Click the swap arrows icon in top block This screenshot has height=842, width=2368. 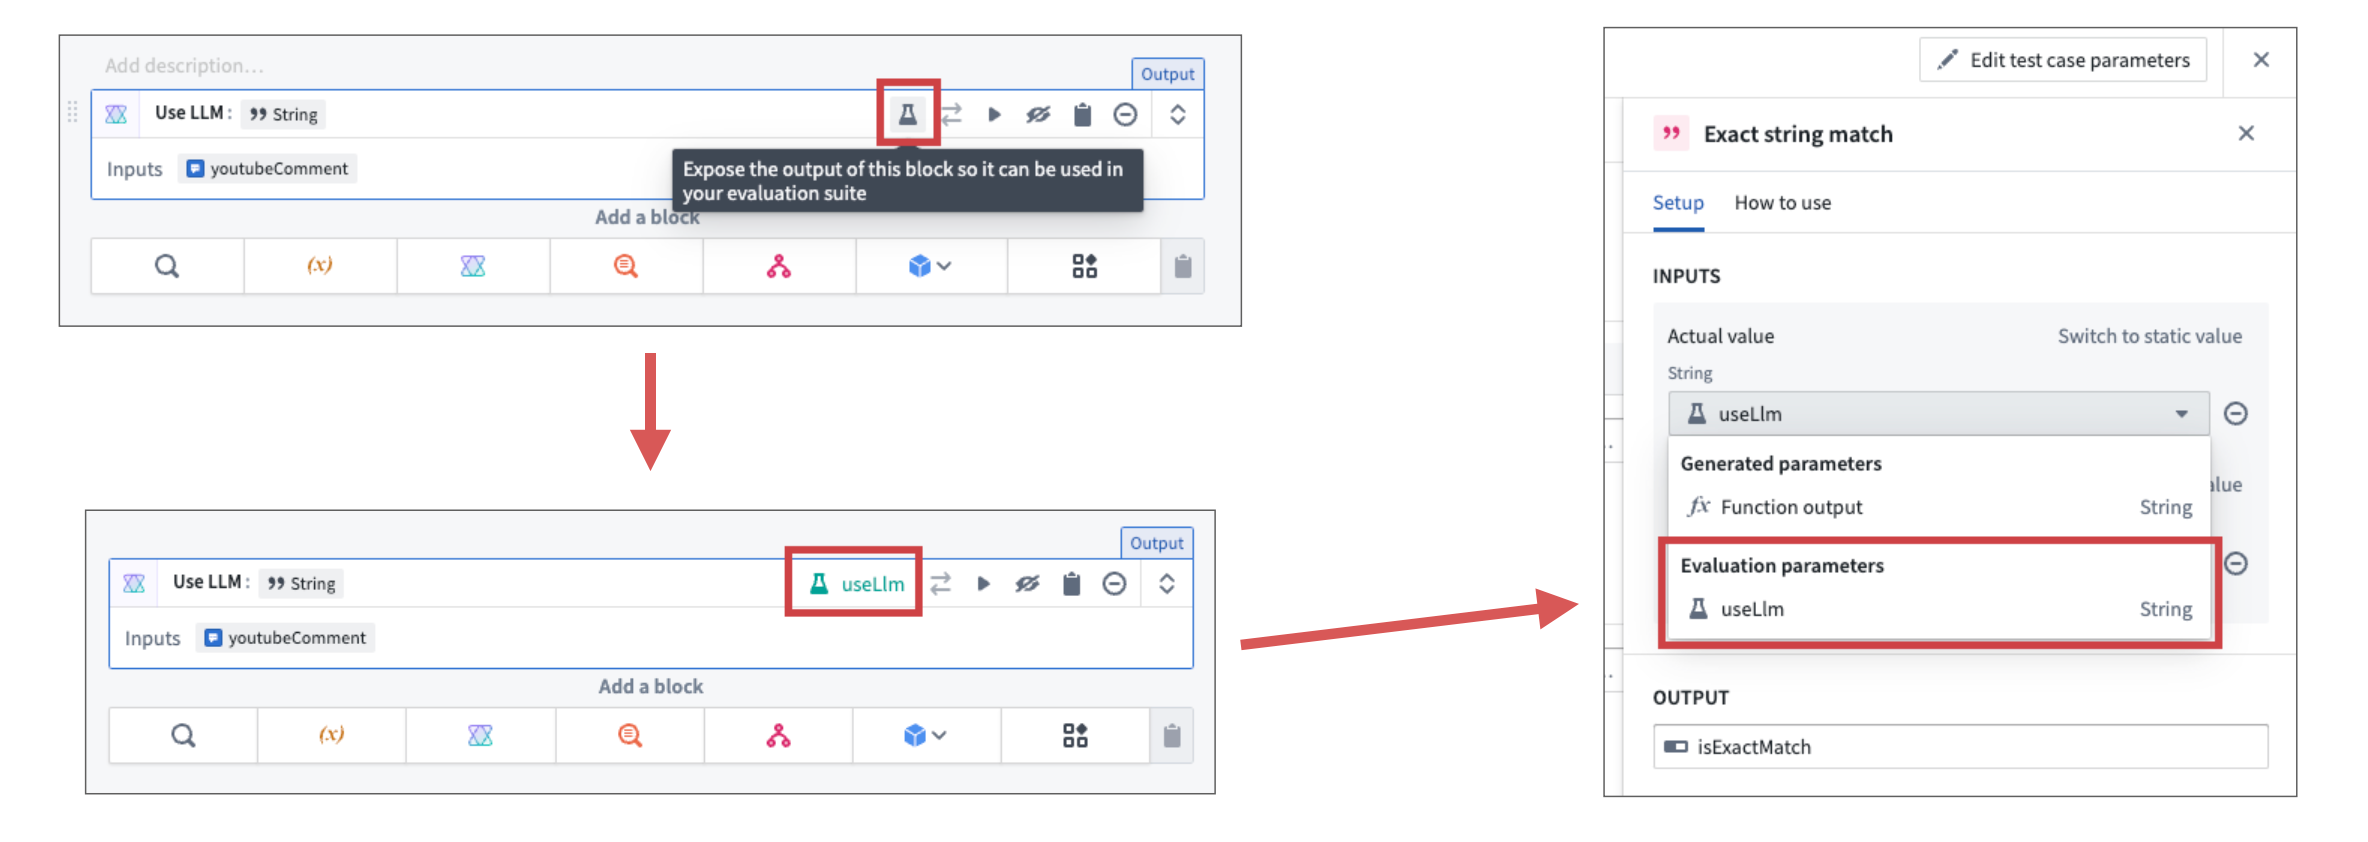tap(951, 114)
